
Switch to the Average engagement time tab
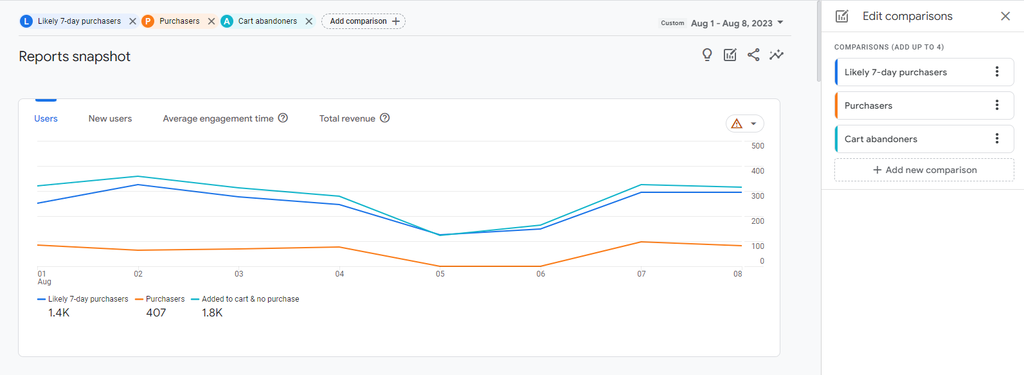[x=218, y=118]
